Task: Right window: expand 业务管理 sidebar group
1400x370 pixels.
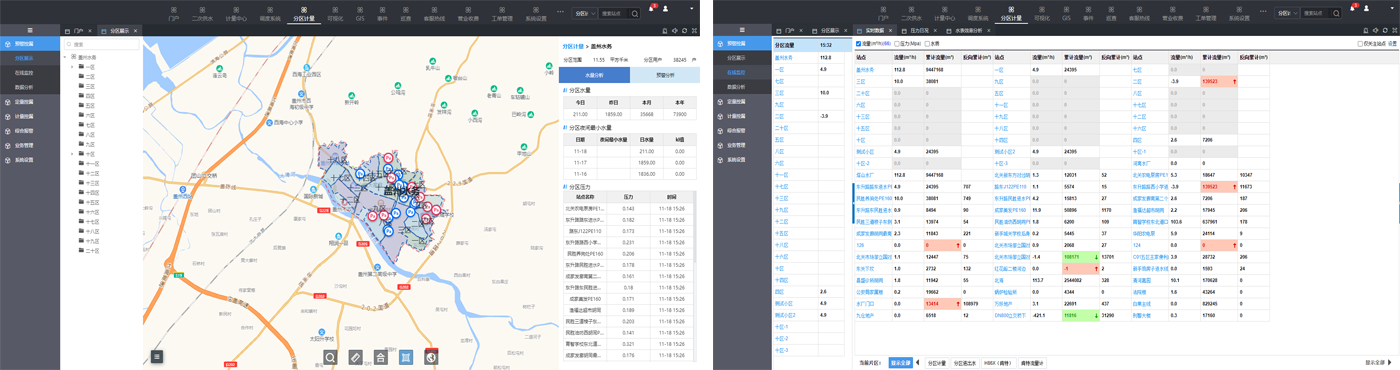Action: (x=742, y=145)
